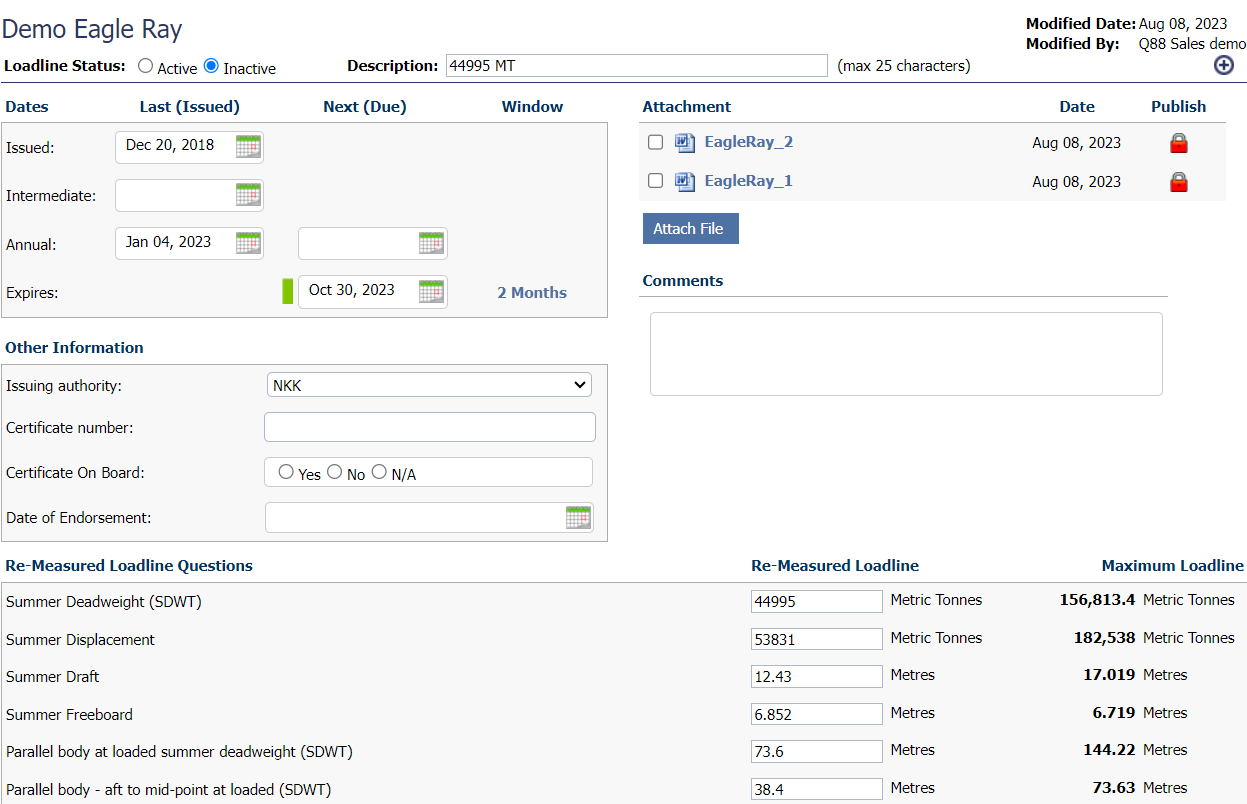
Task: Click red publish lock for EagleRay_1
Action: (1178, 182)
